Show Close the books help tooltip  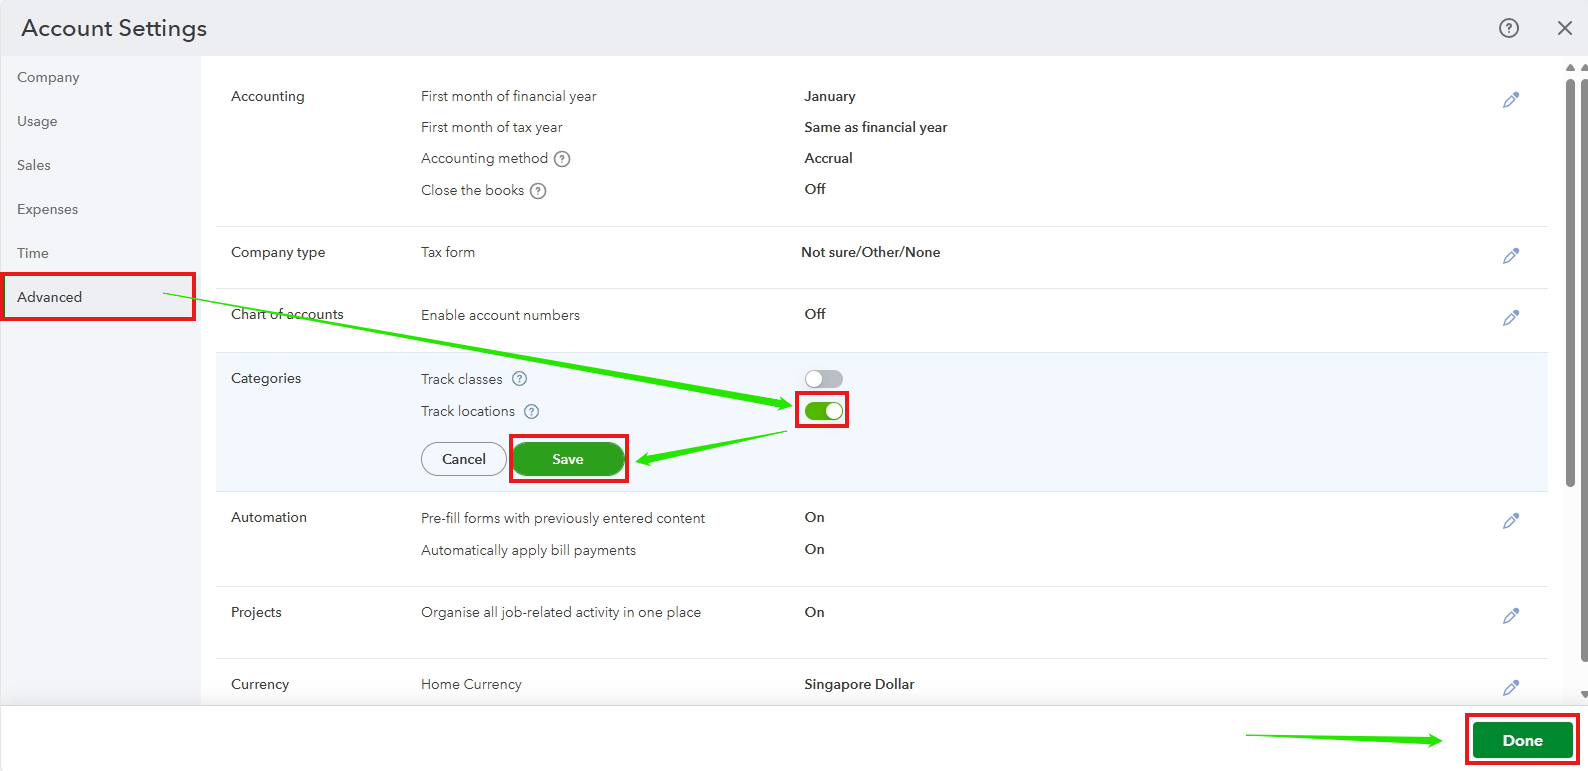pos(538,191)
